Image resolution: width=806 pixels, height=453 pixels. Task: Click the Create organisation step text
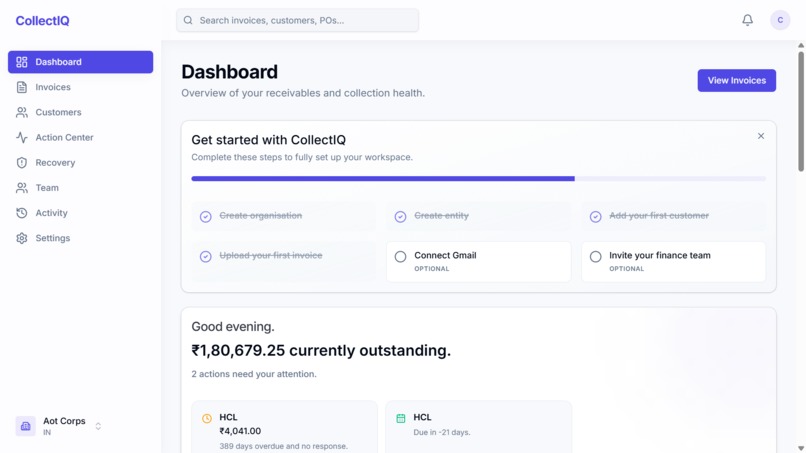pyautogui.click(x=261, y=215)
